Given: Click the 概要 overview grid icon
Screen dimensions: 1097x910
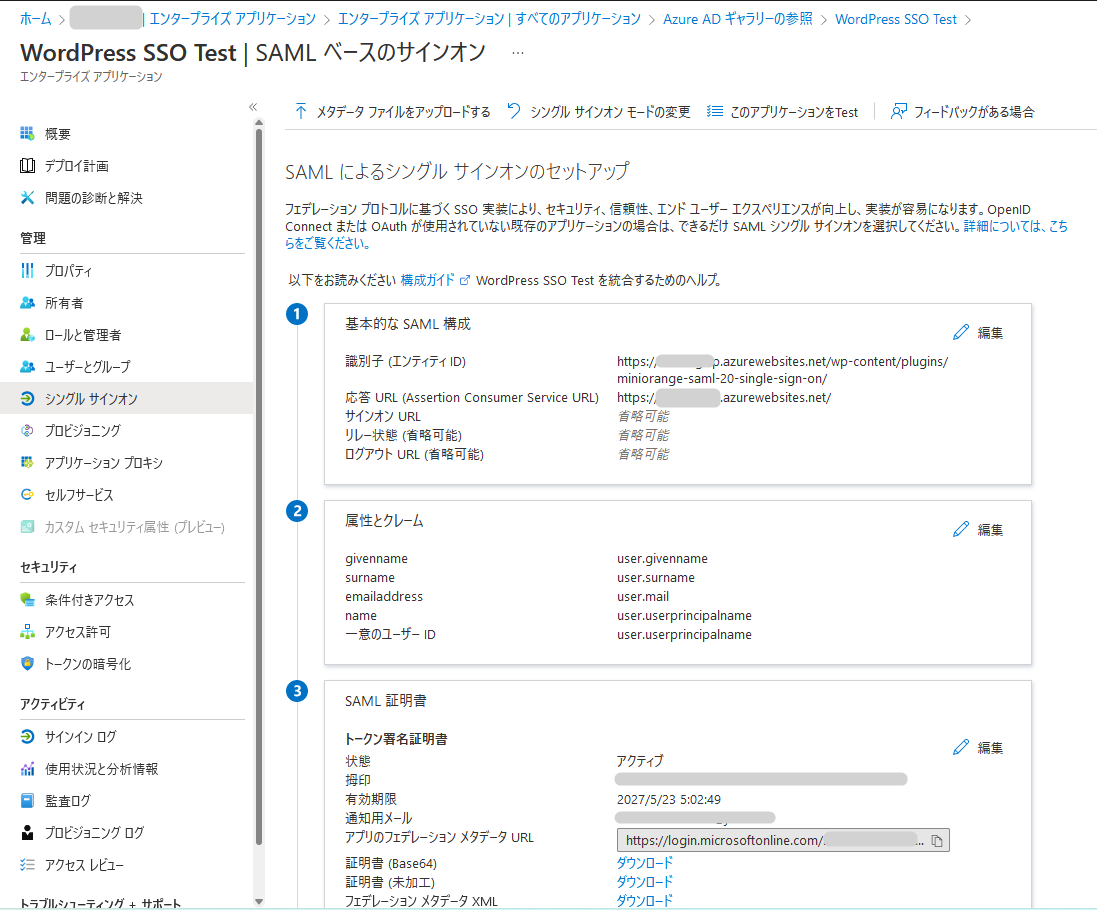Looking at the screenshot, I should pyautogui.click(x=27, y=134).
